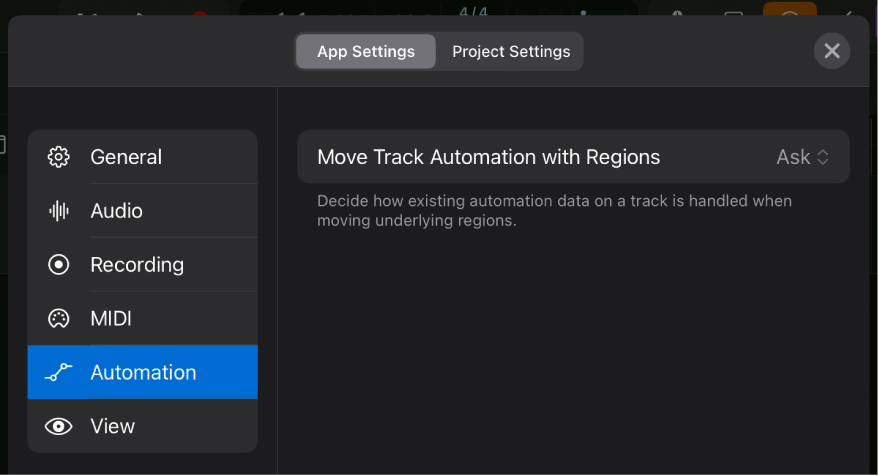Open the Ask dropdown value
Image resolution: width=878 pixels, height=476 pixels.
point(793,157)
